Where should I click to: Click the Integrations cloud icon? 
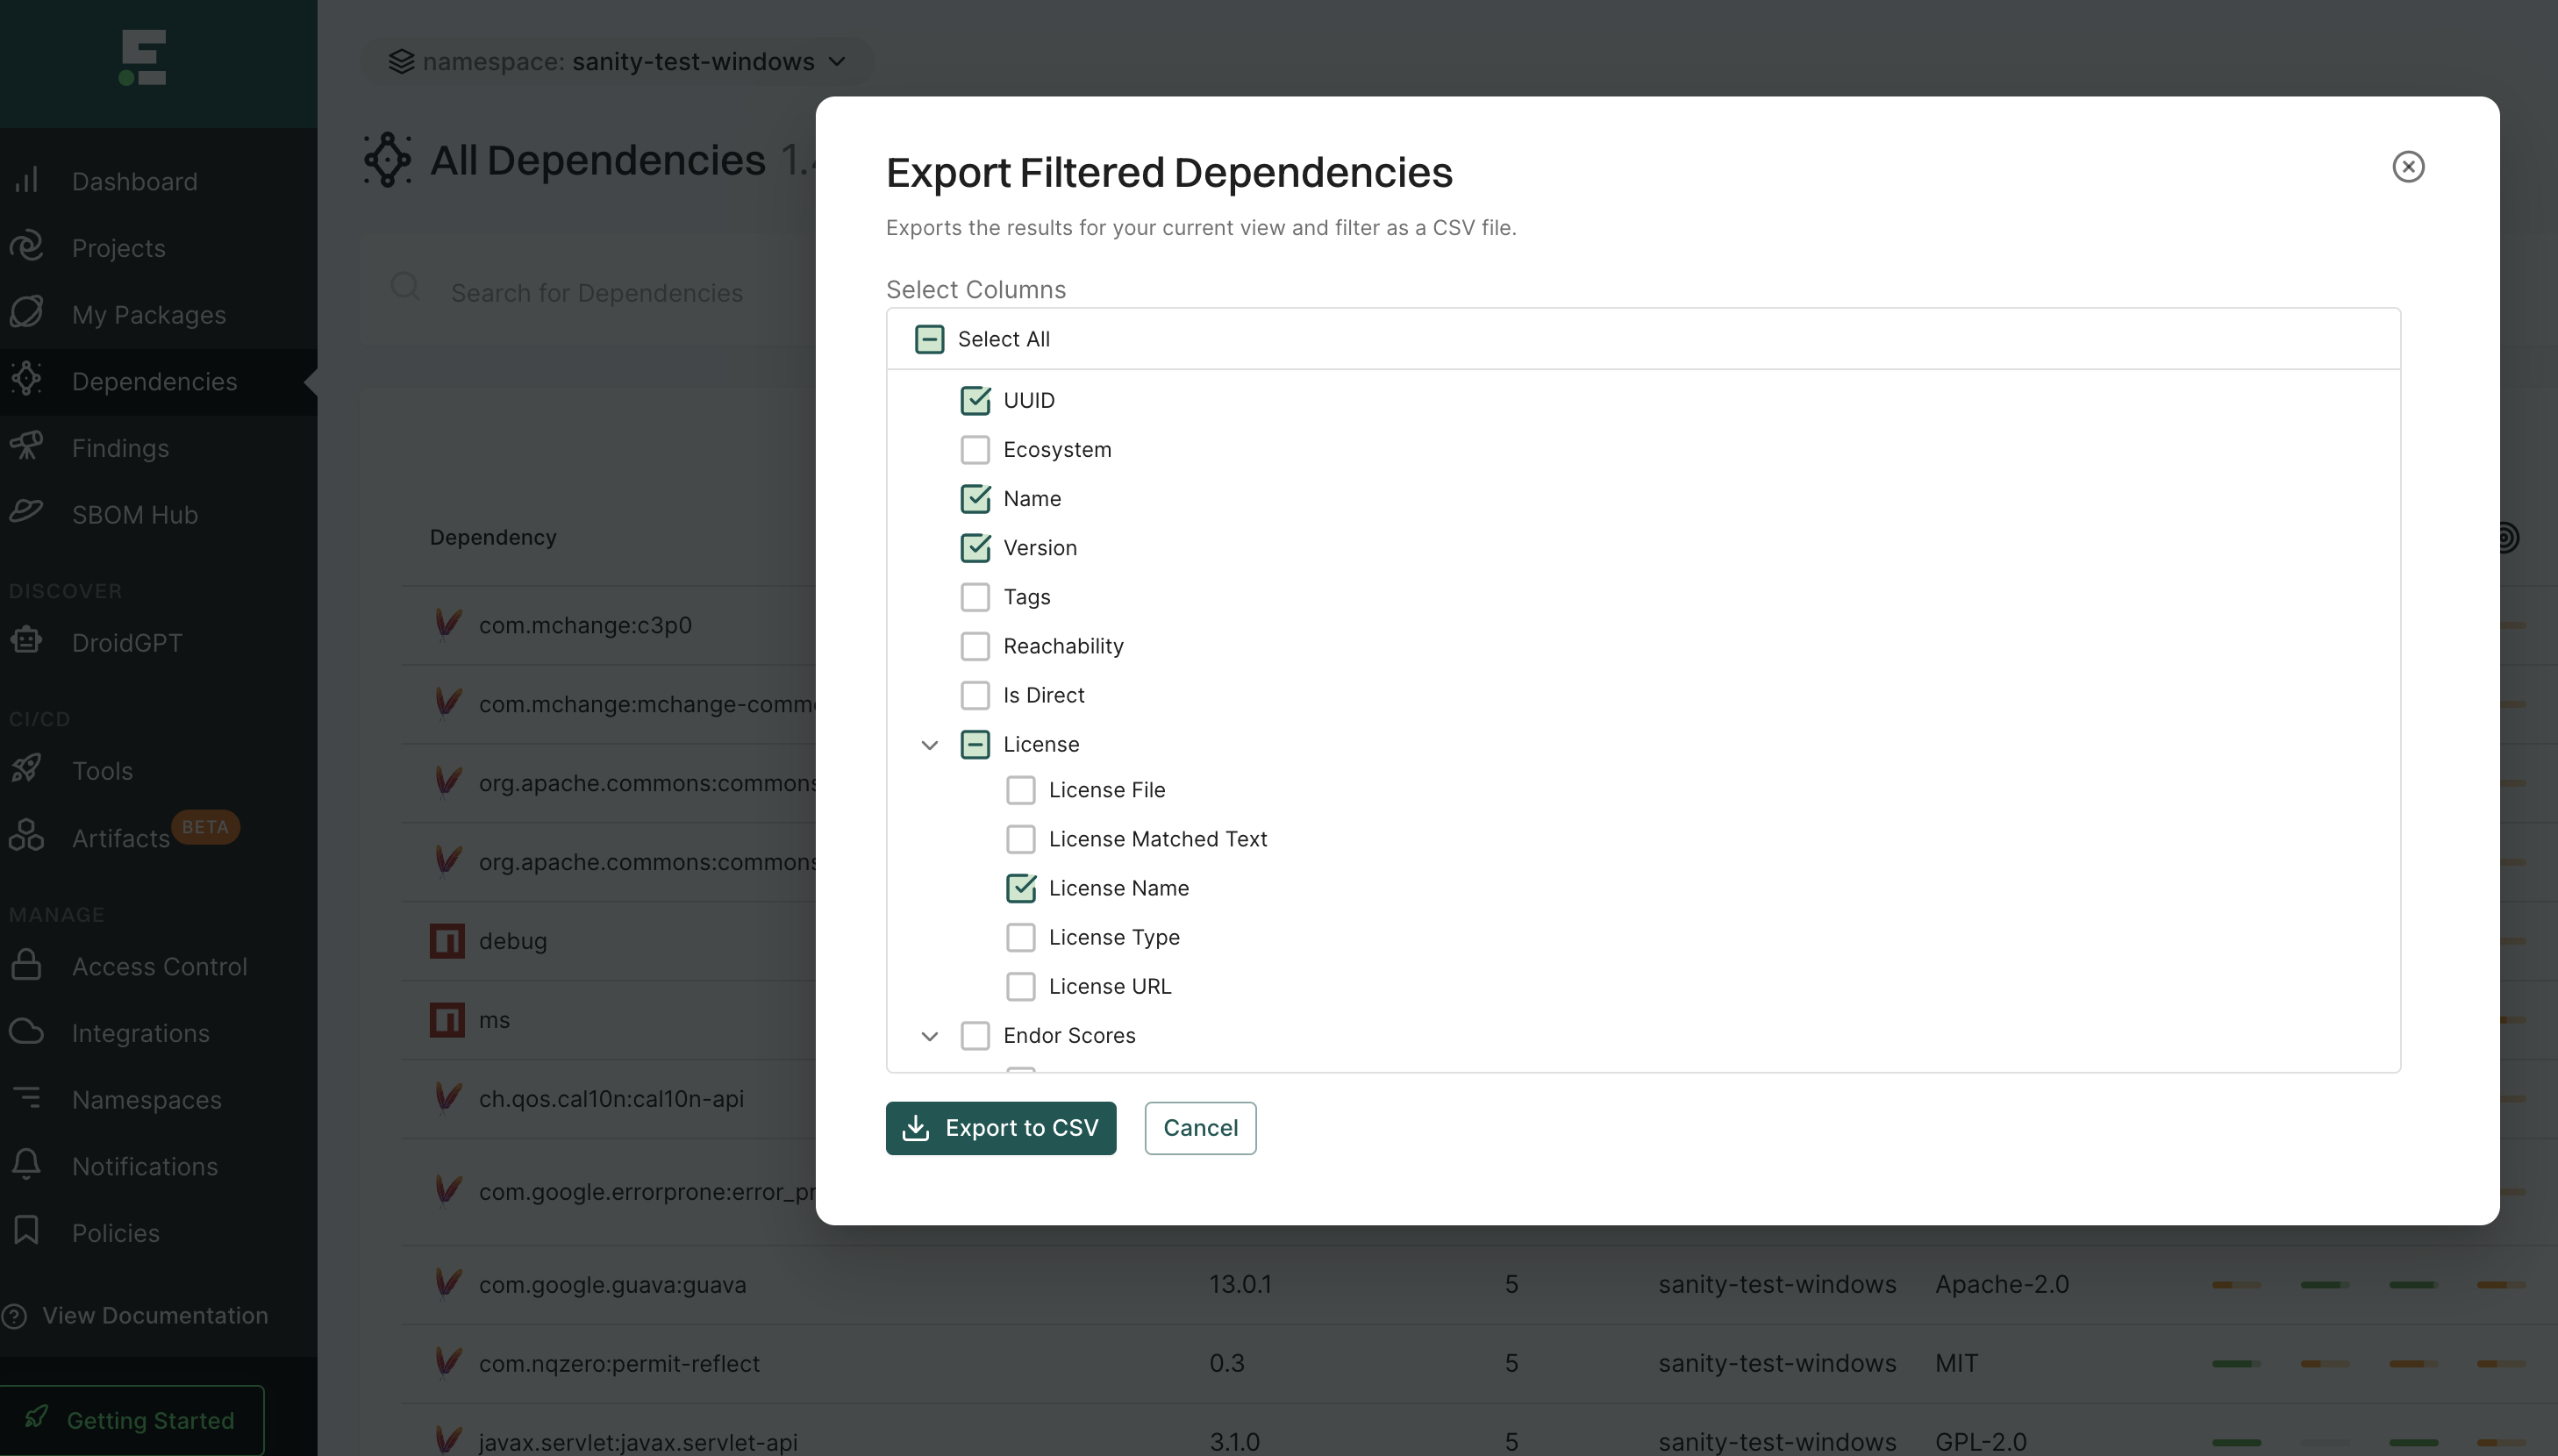tap(27, 1031)
